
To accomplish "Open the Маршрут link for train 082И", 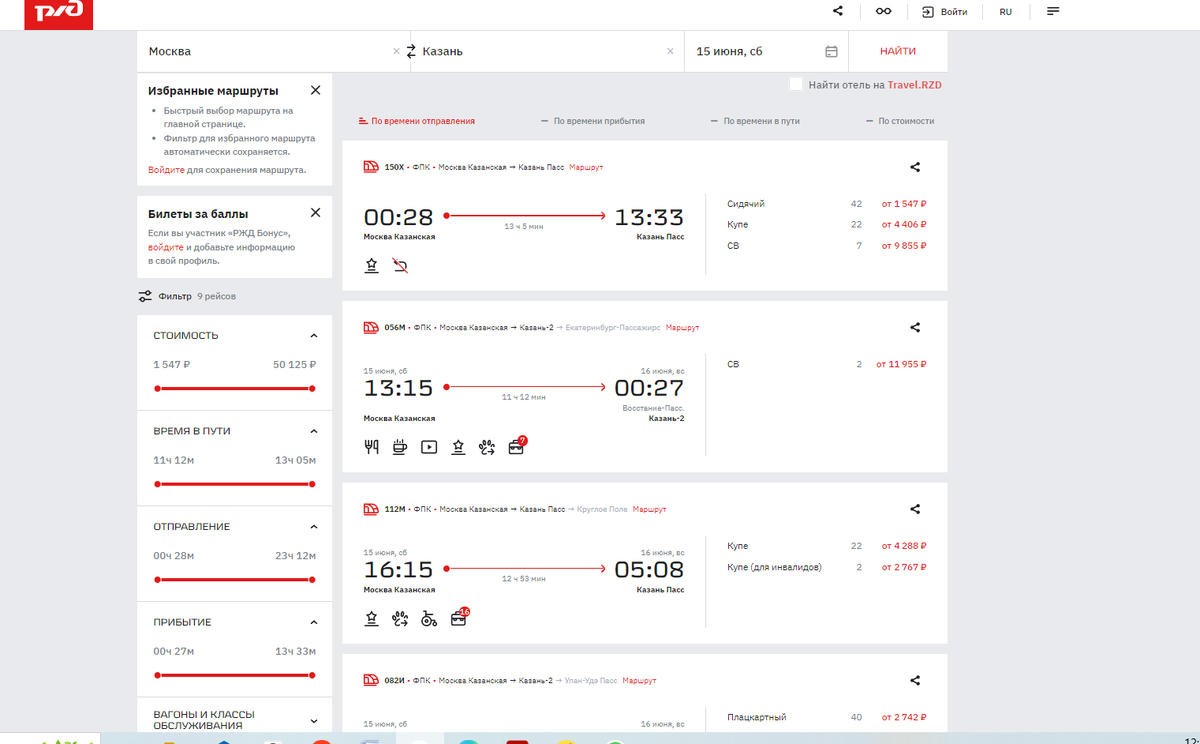I will click(x=639, y=680).
